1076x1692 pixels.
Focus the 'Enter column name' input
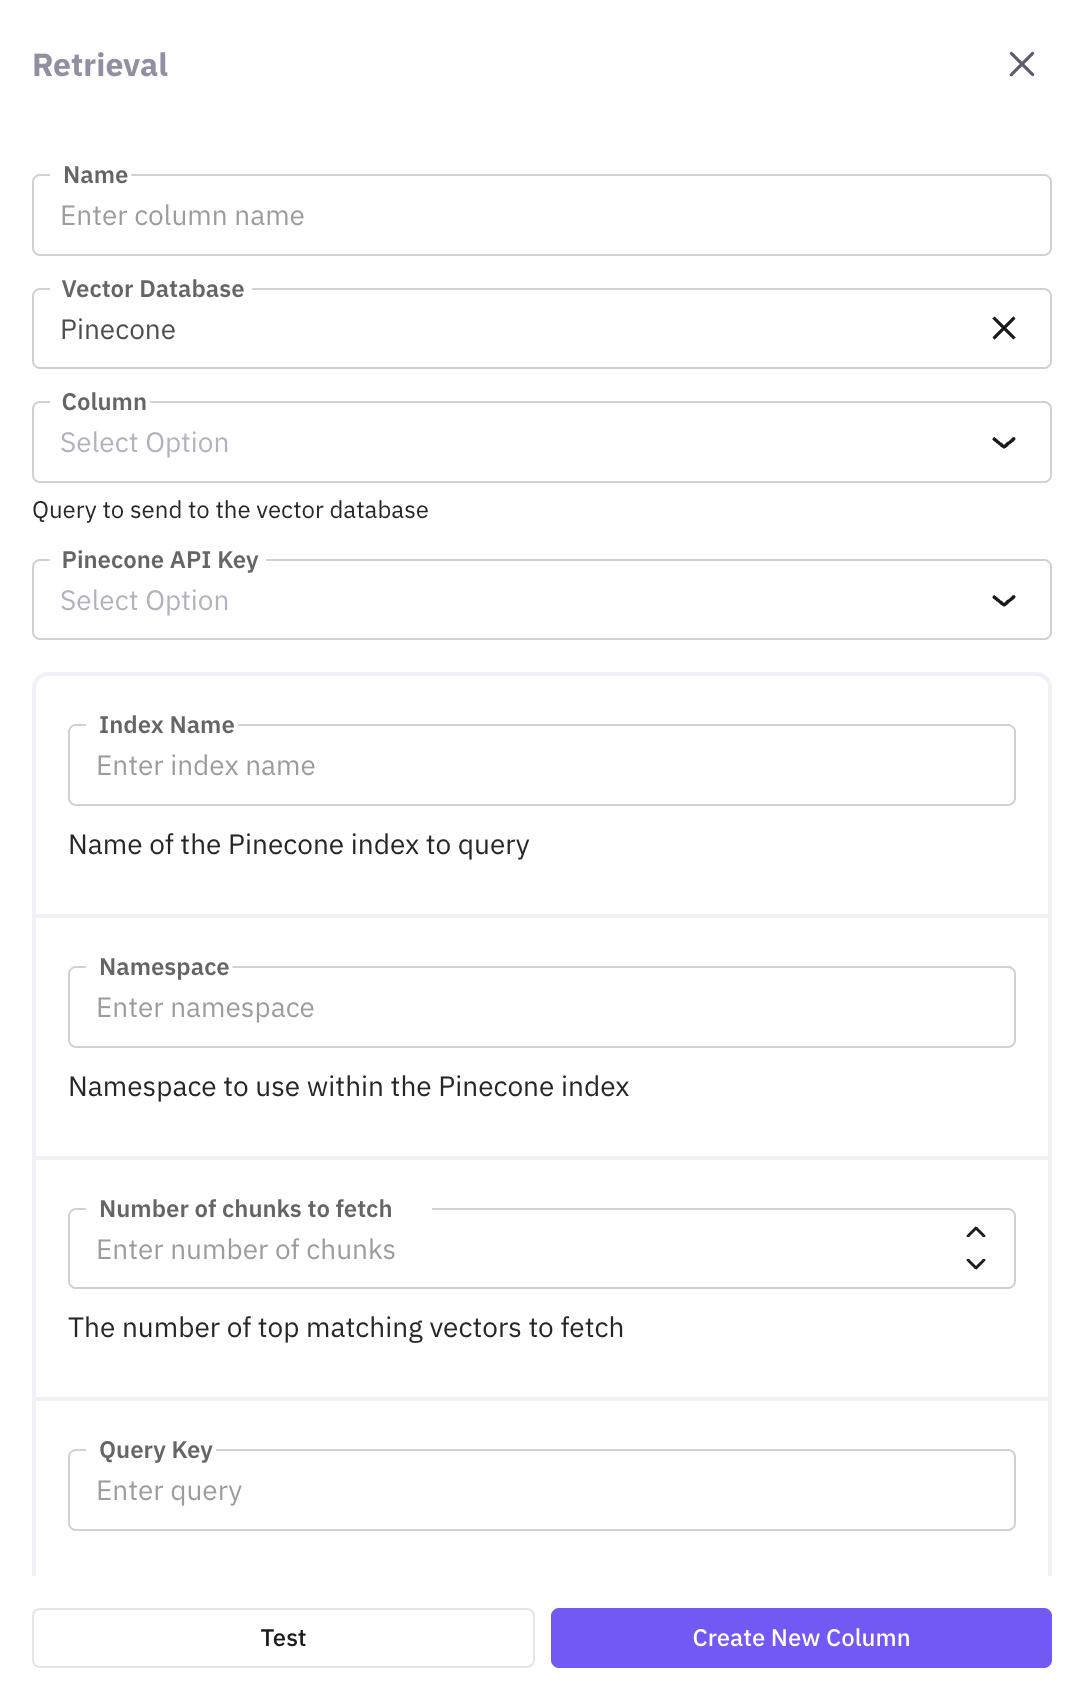(540, 216)
